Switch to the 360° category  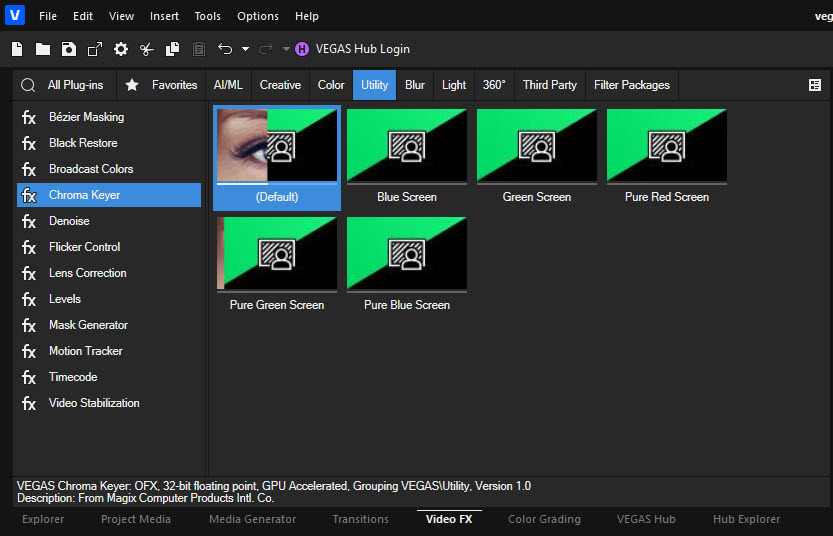494,85
